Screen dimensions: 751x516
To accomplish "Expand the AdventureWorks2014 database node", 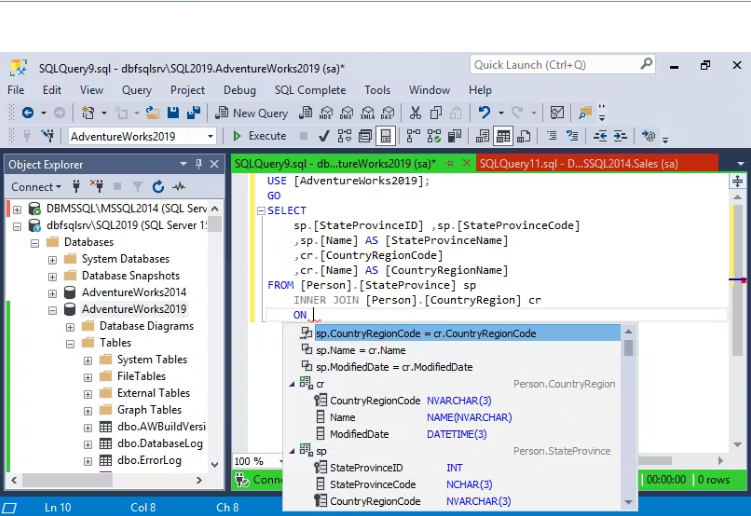I will [x=52, y=293].
